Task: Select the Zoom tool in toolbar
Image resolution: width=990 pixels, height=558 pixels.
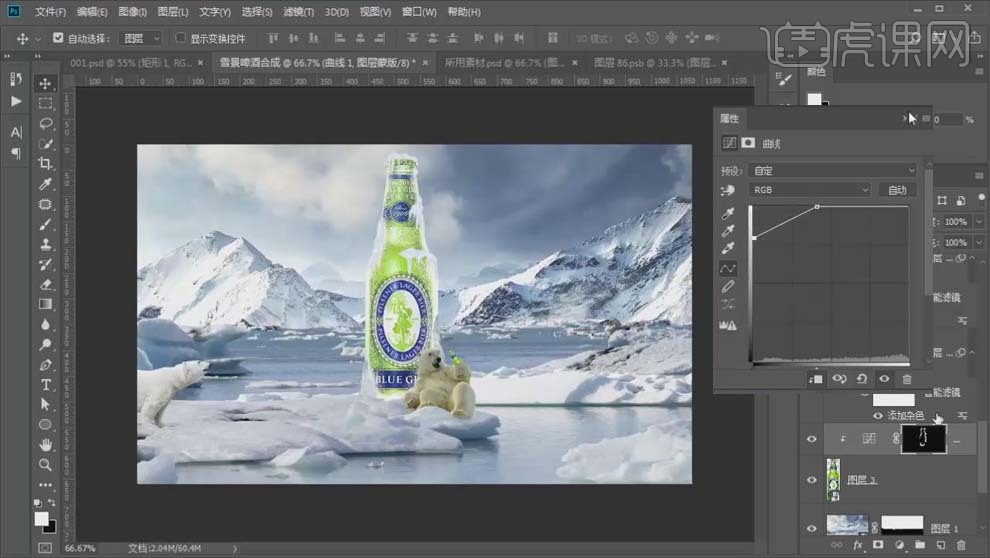Action: coord(46,465)
